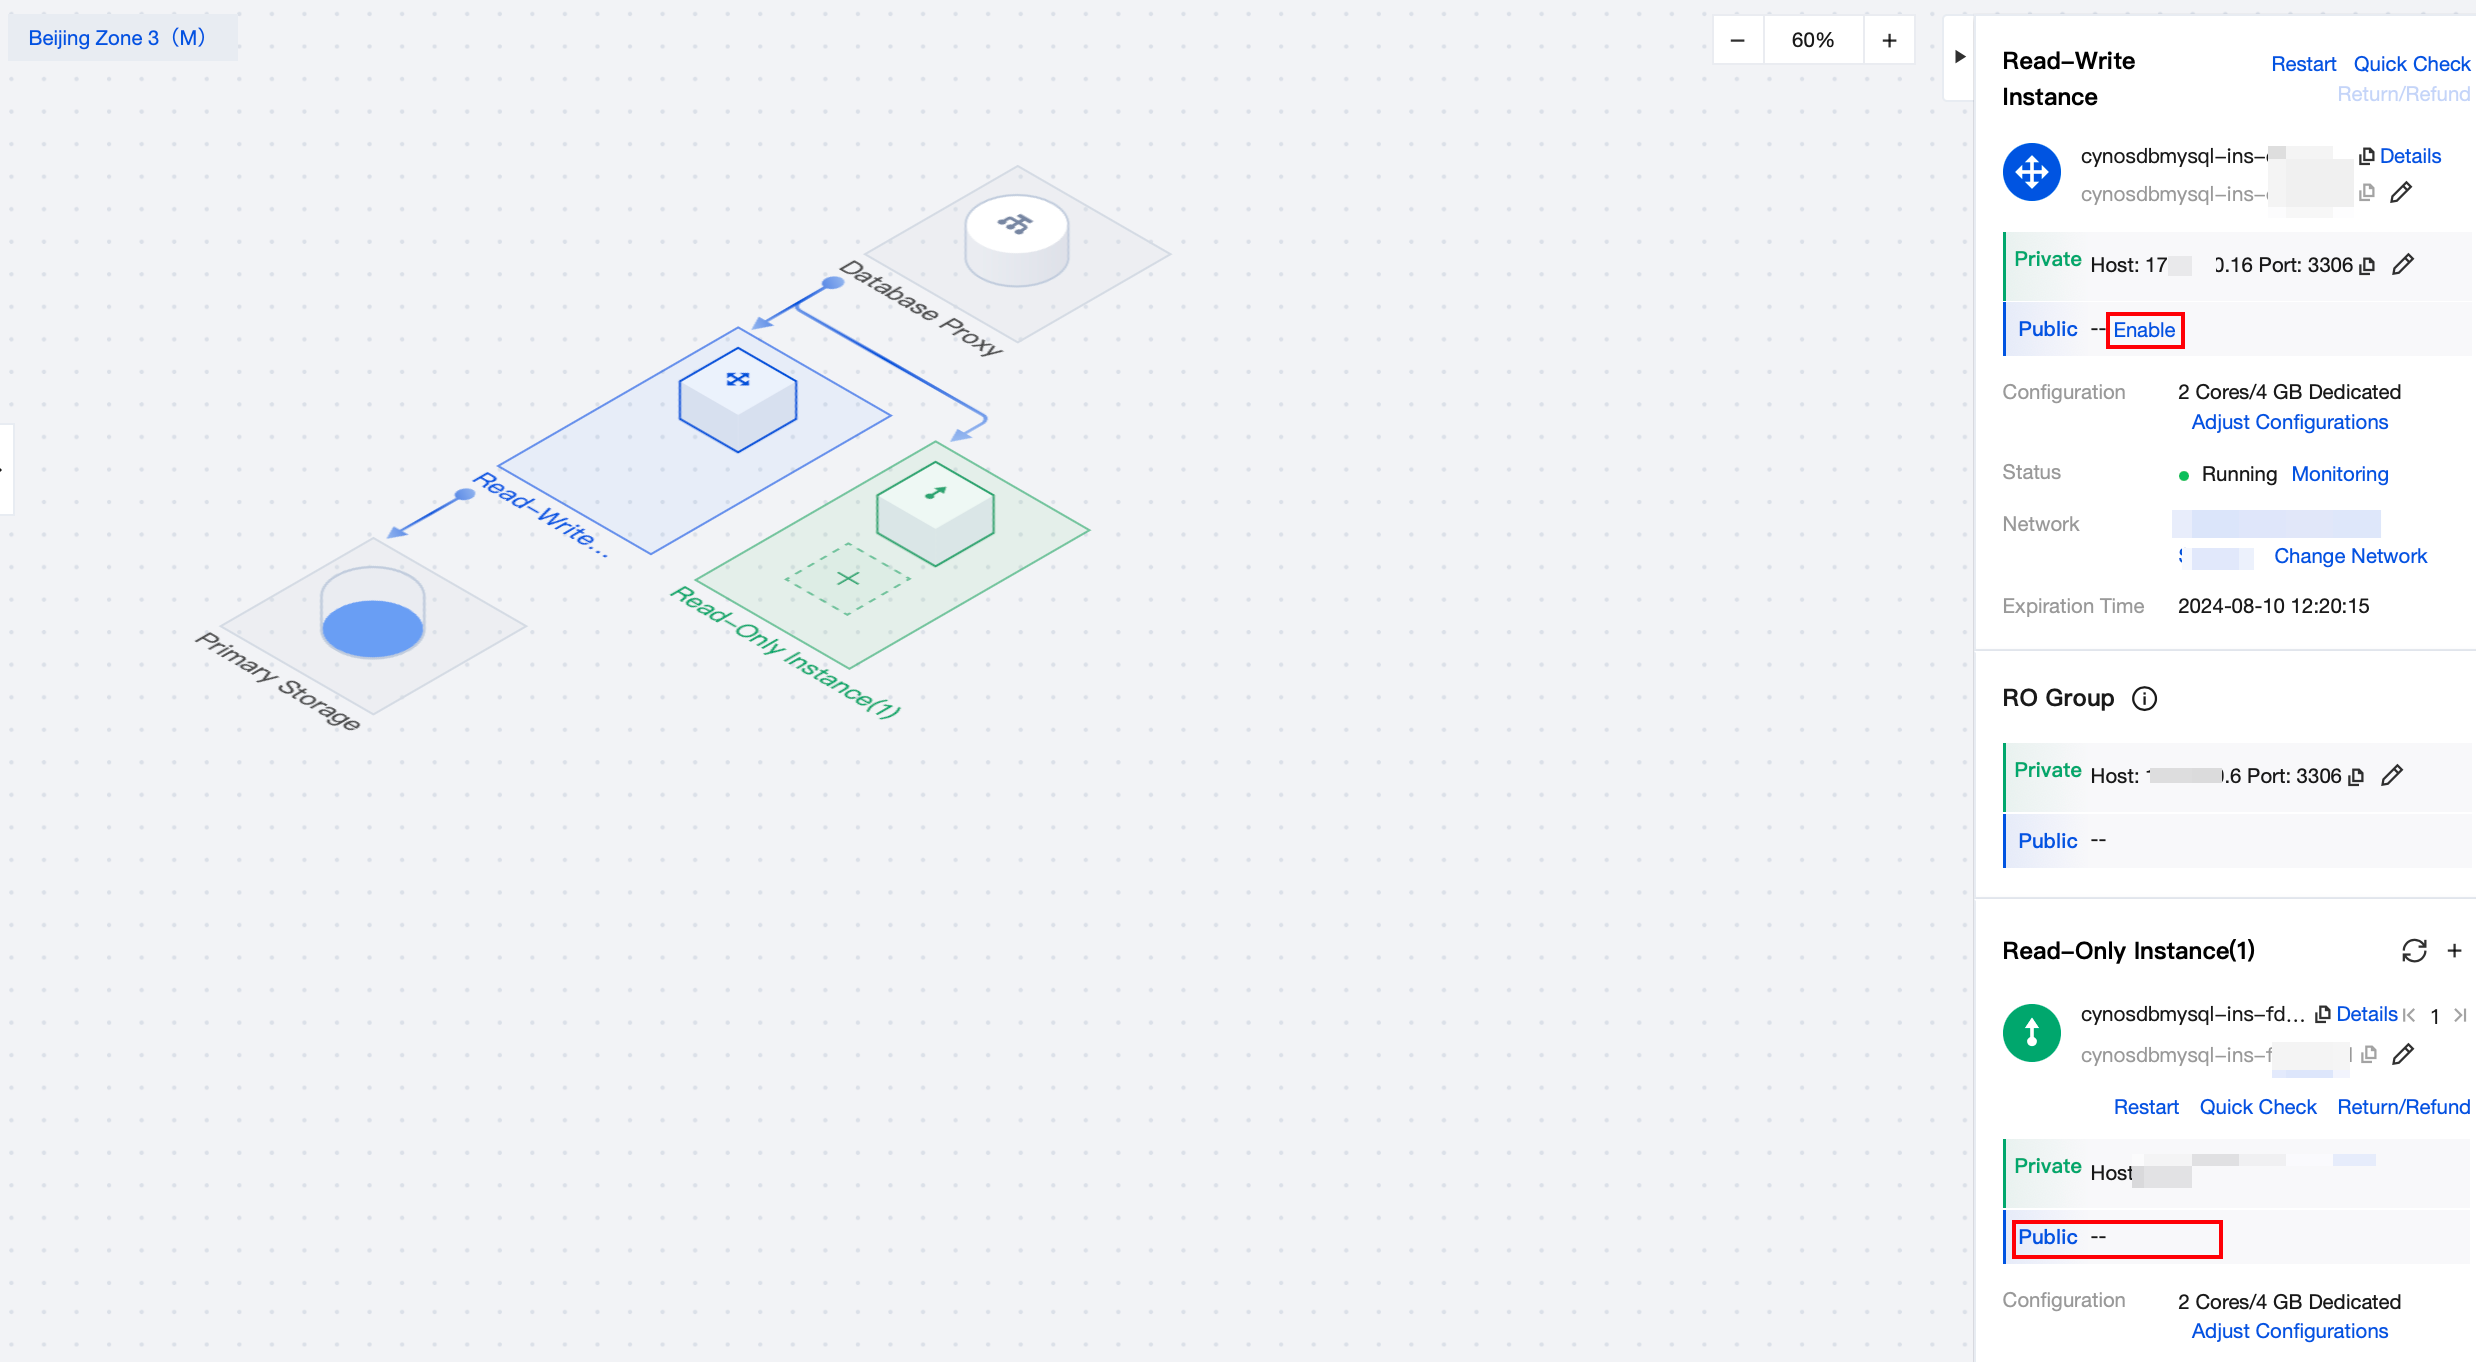Viewport: 2476px width, 1362px height.
Task: Run Quick Check on the Read-Write instance
Action: [x=2411, y=64]
